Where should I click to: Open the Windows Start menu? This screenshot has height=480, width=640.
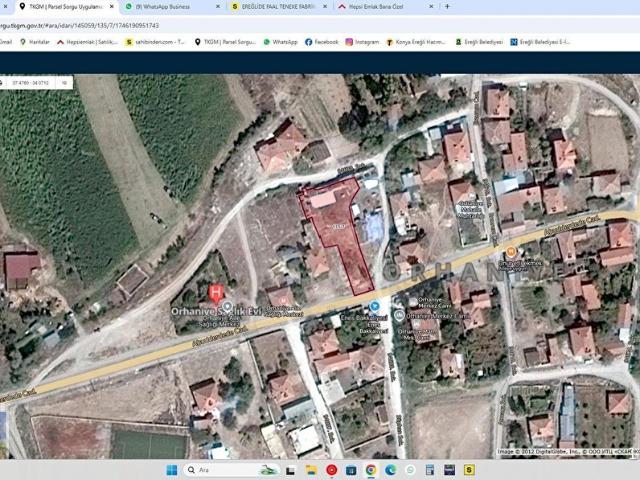click(x=172, y=470)
